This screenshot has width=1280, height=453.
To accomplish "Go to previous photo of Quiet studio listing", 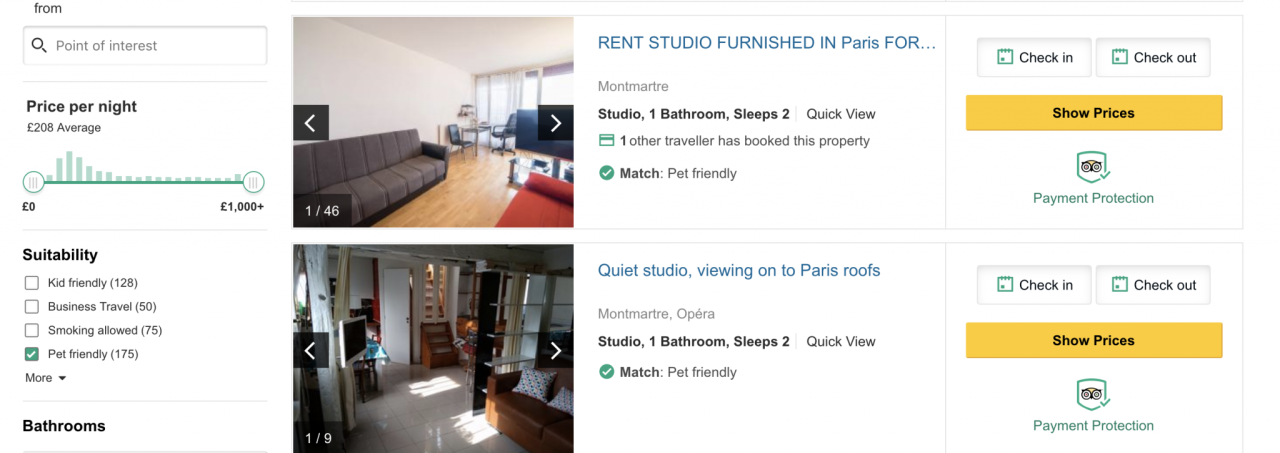I will (311, 350).
